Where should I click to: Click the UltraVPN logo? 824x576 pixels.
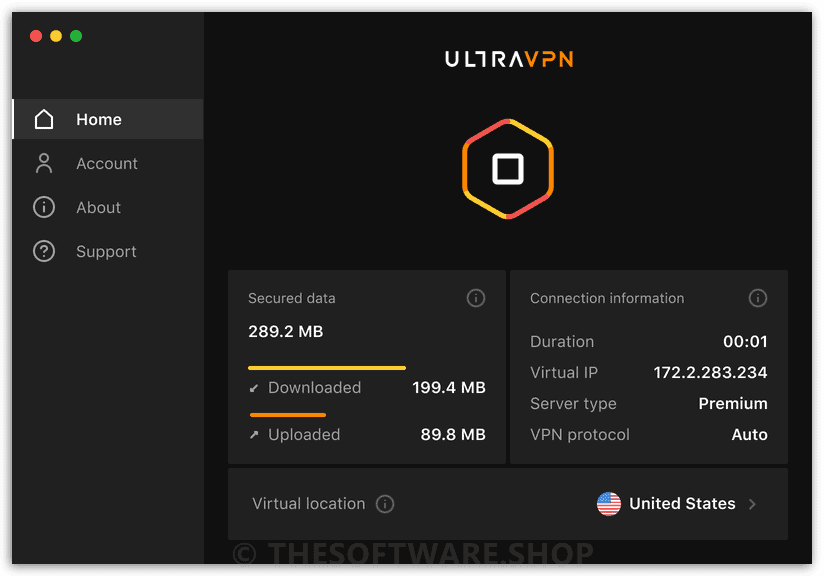[x=509, y=59]
